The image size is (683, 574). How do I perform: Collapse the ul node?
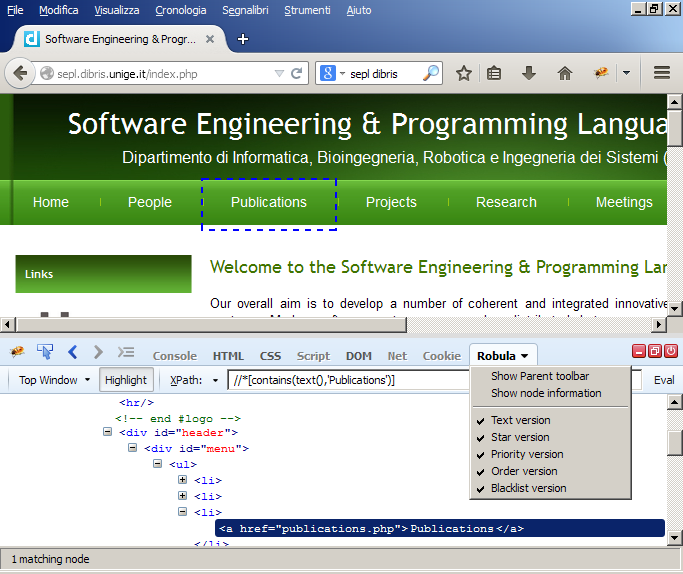(157, 463)
